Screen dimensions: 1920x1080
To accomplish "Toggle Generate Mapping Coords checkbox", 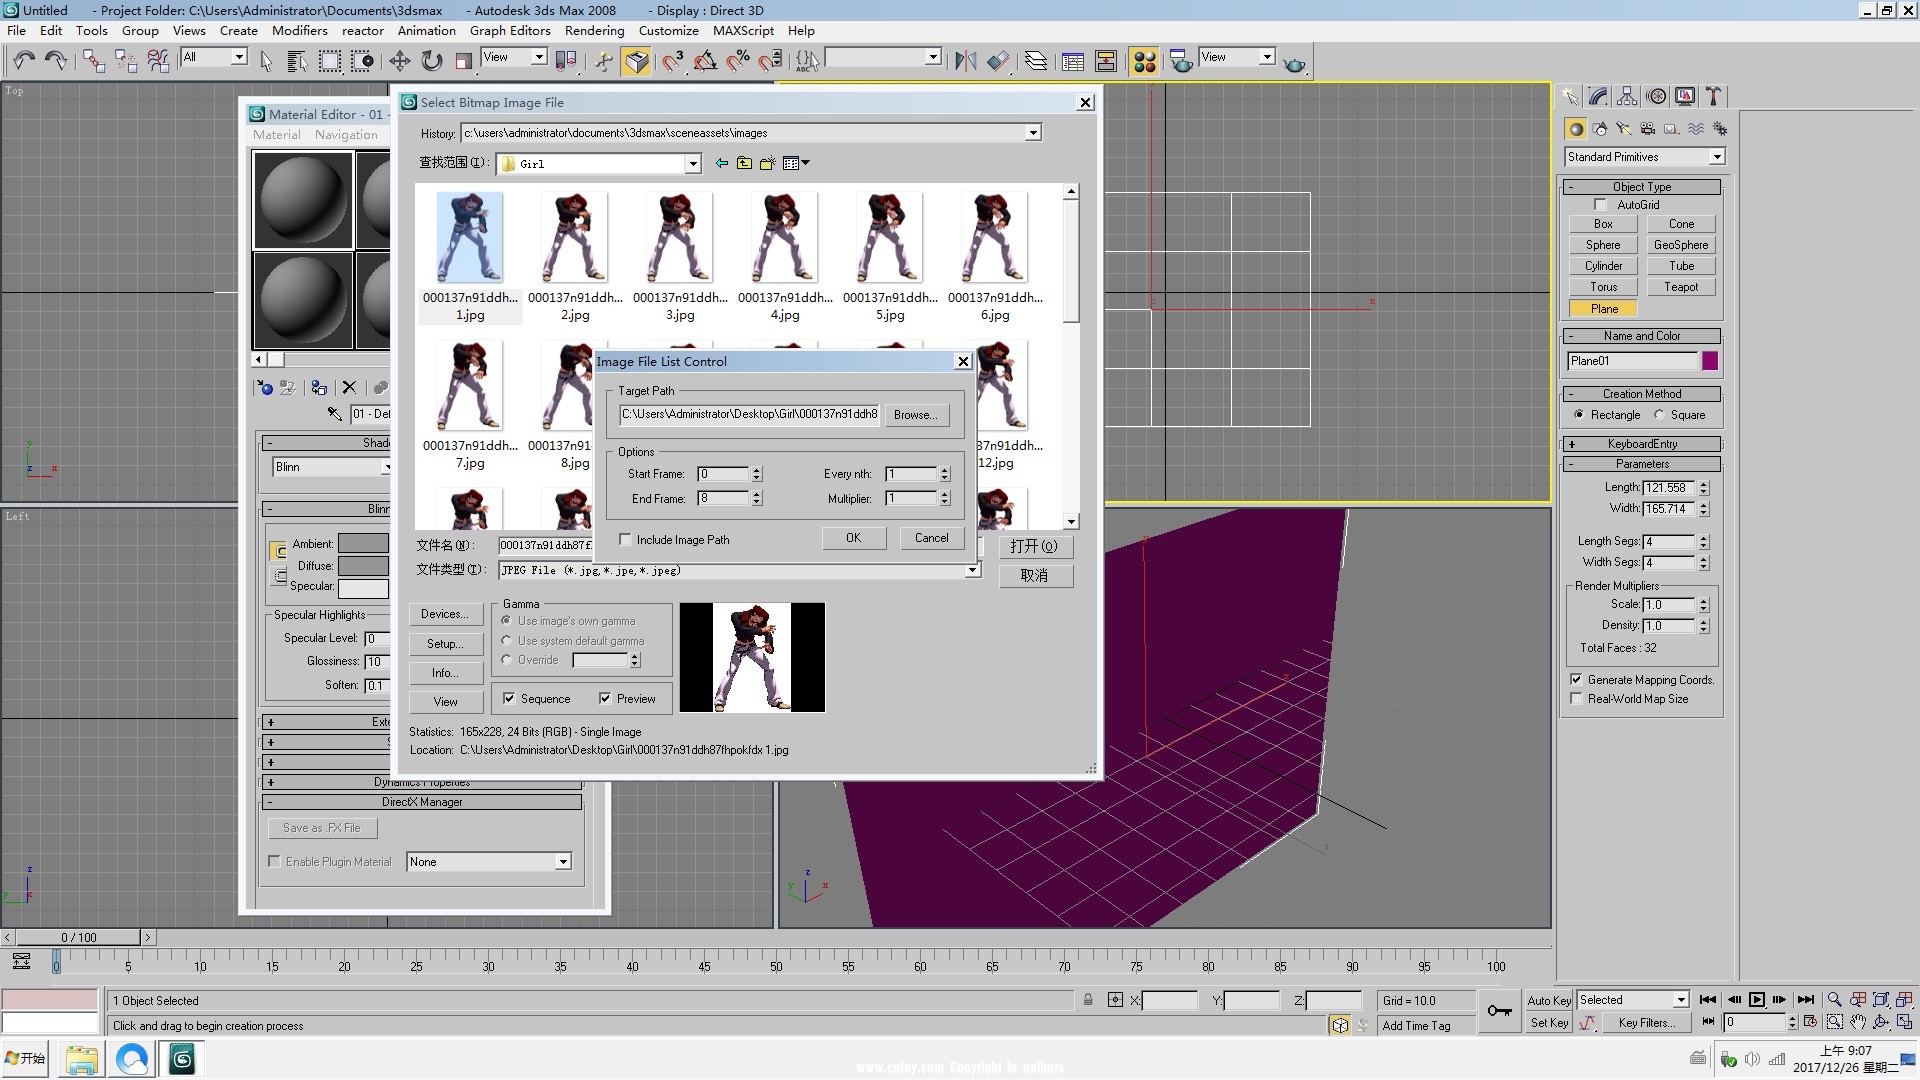I will (1576, 679).
